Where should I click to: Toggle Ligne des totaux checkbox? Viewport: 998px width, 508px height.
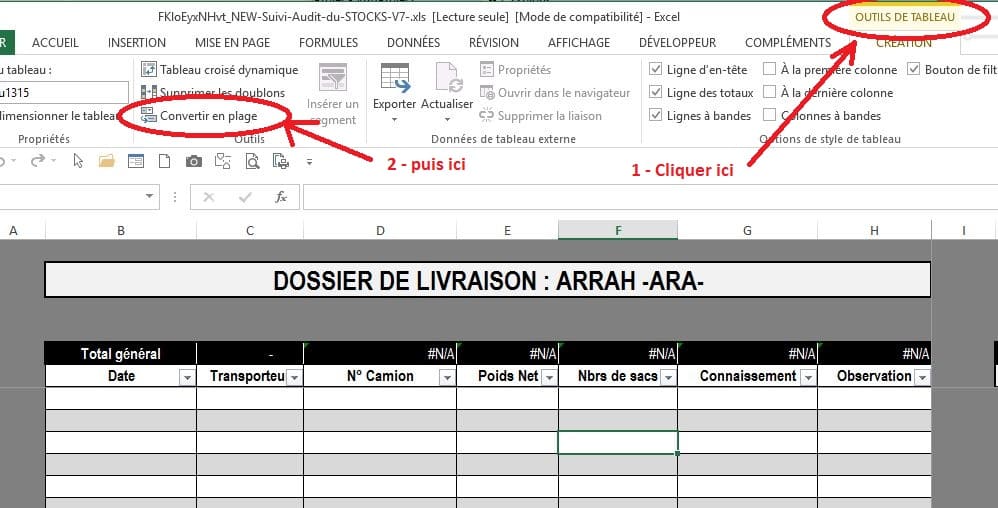point(656,92)
